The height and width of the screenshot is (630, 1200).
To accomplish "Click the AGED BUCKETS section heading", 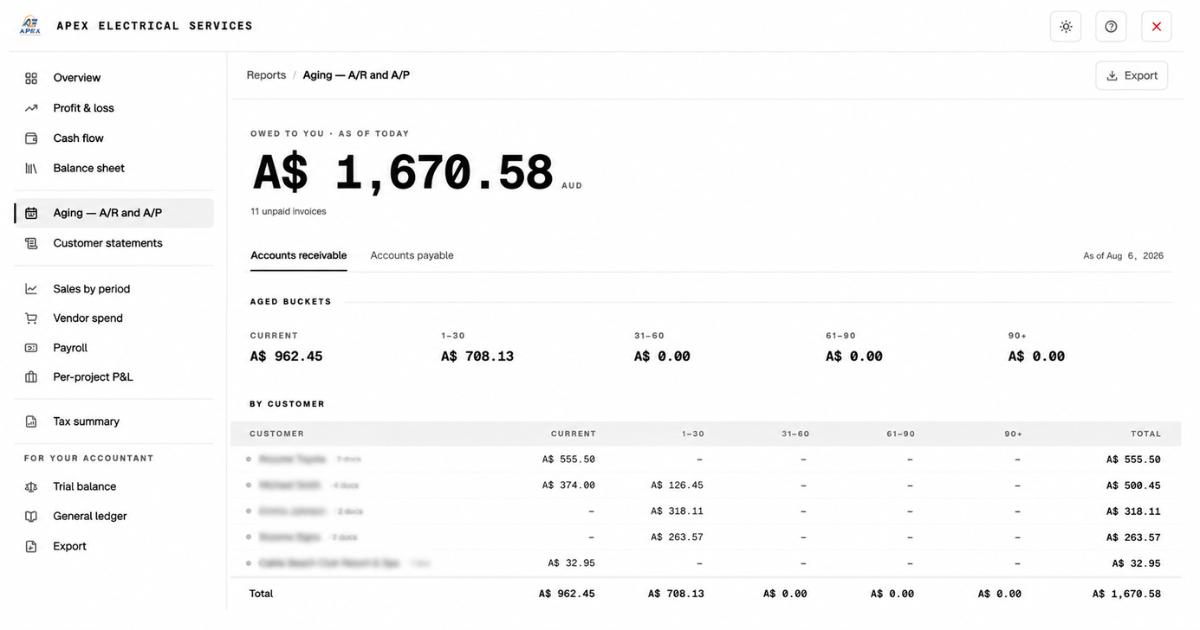I will (x=290, y=301).
